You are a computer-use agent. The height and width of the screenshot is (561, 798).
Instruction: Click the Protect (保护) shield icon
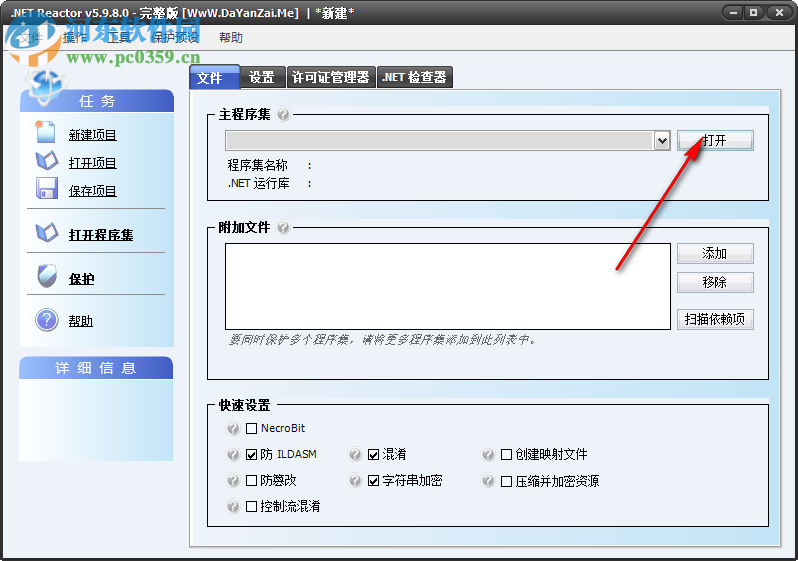pyautogui.click(x=47, y=276)
